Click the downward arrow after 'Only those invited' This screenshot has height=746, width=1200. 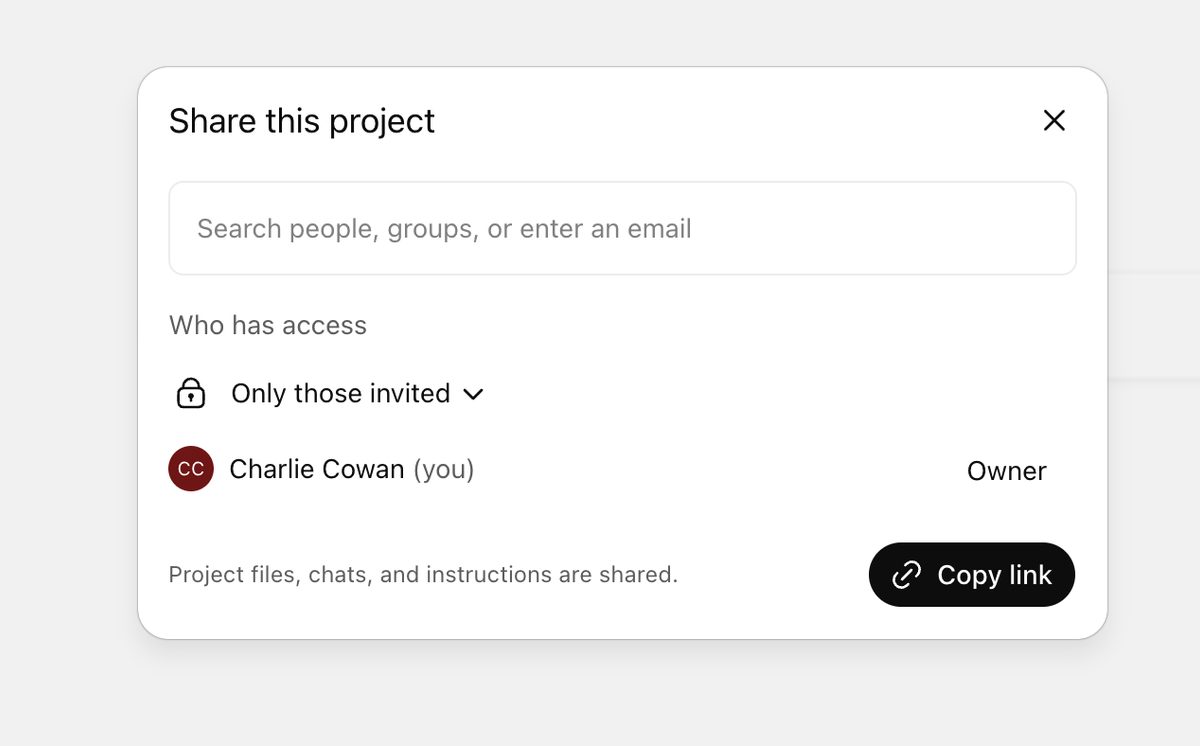[x=474, y=394]
